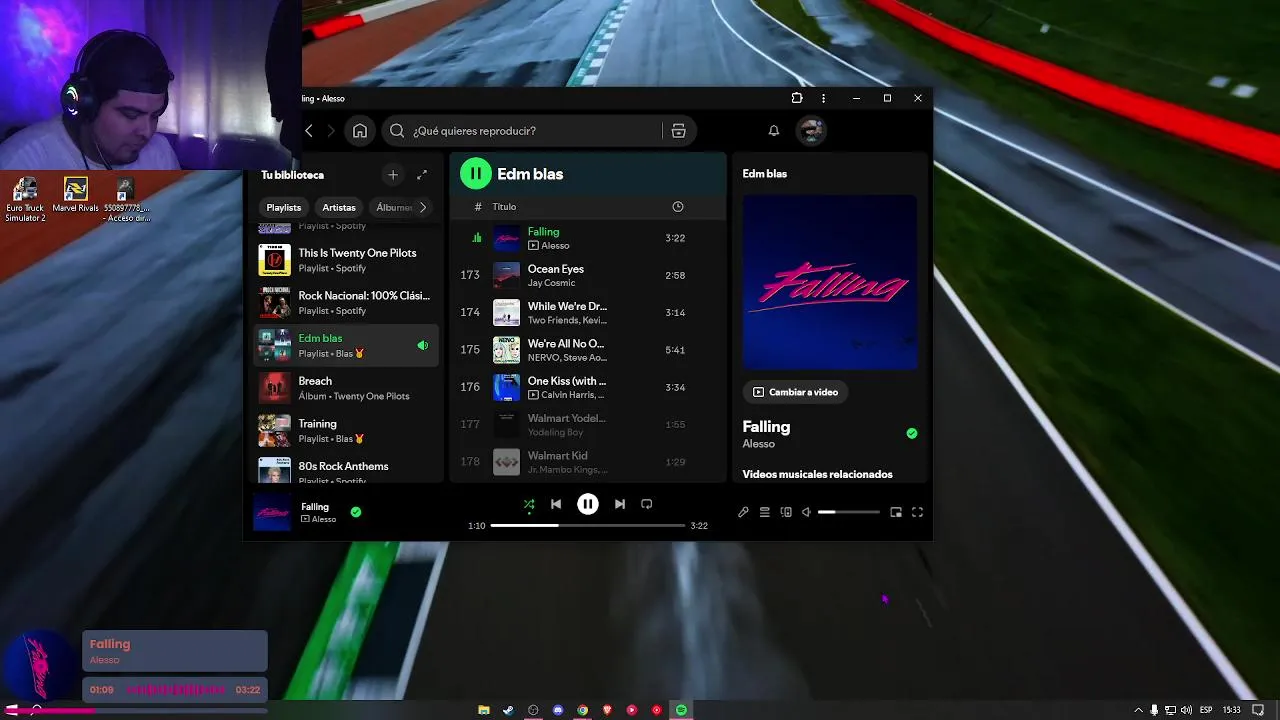The image size is (1280, 720).
Task: Go back using the left arrow
Action: point(309,131)
